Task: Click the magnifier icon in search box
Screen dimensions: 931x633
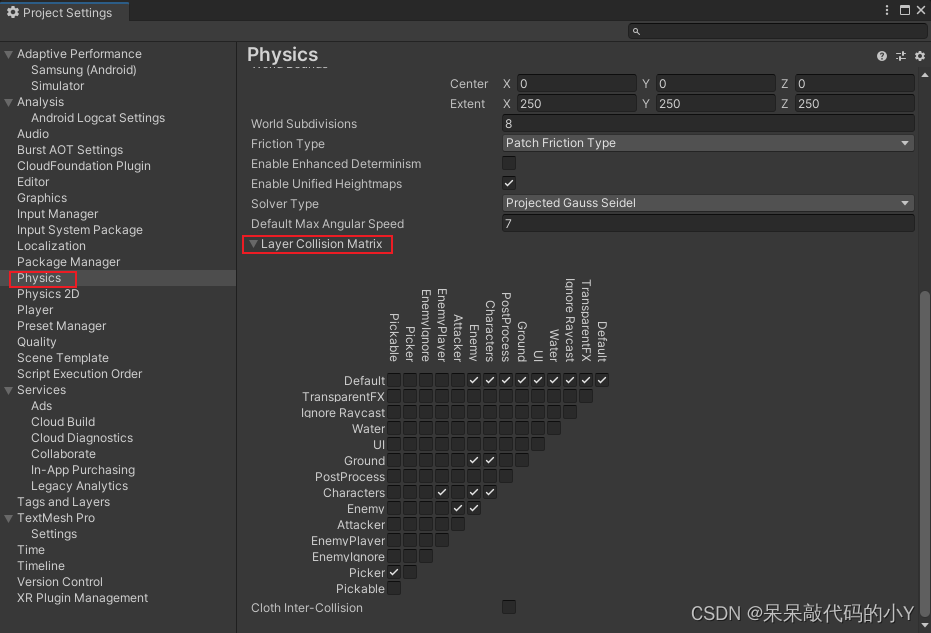Action: [x=636, y=31]
